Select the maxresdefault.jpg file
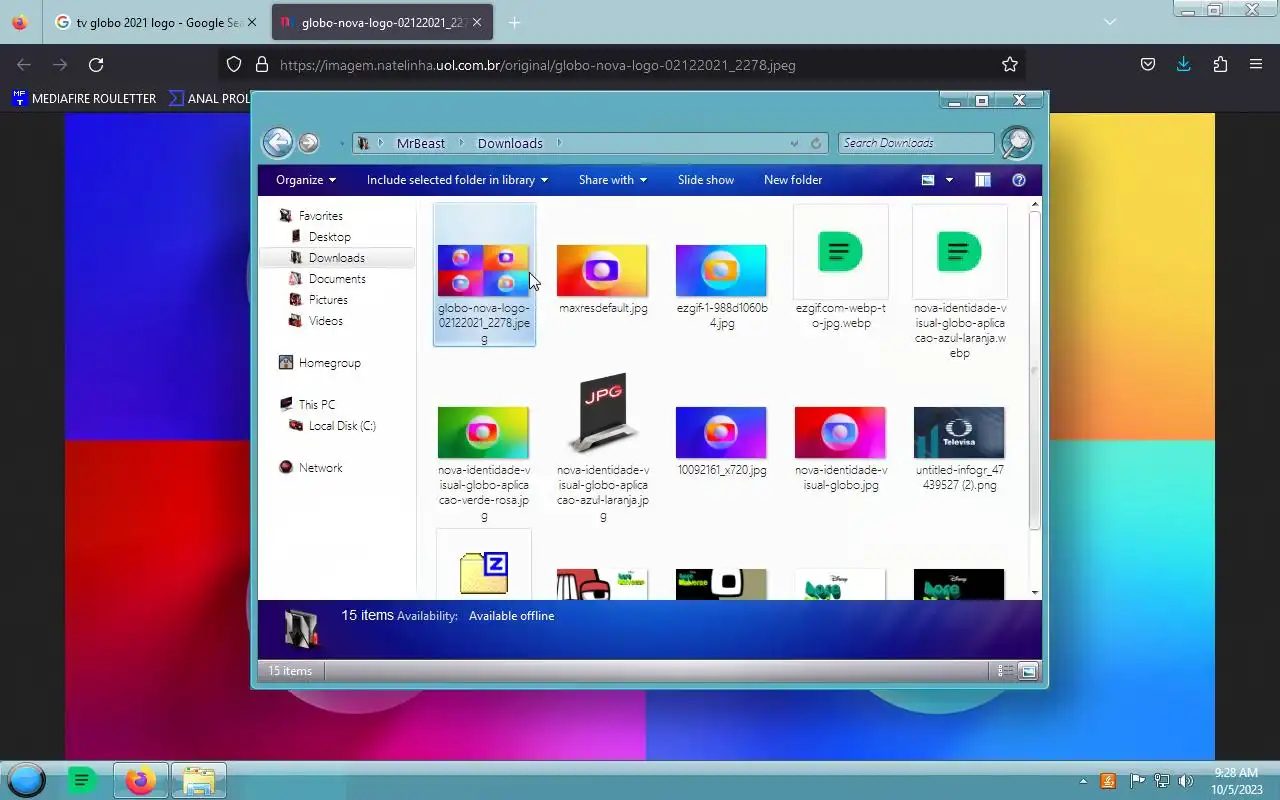Viewport: 1280px width, 800px height. coord(602,271)
